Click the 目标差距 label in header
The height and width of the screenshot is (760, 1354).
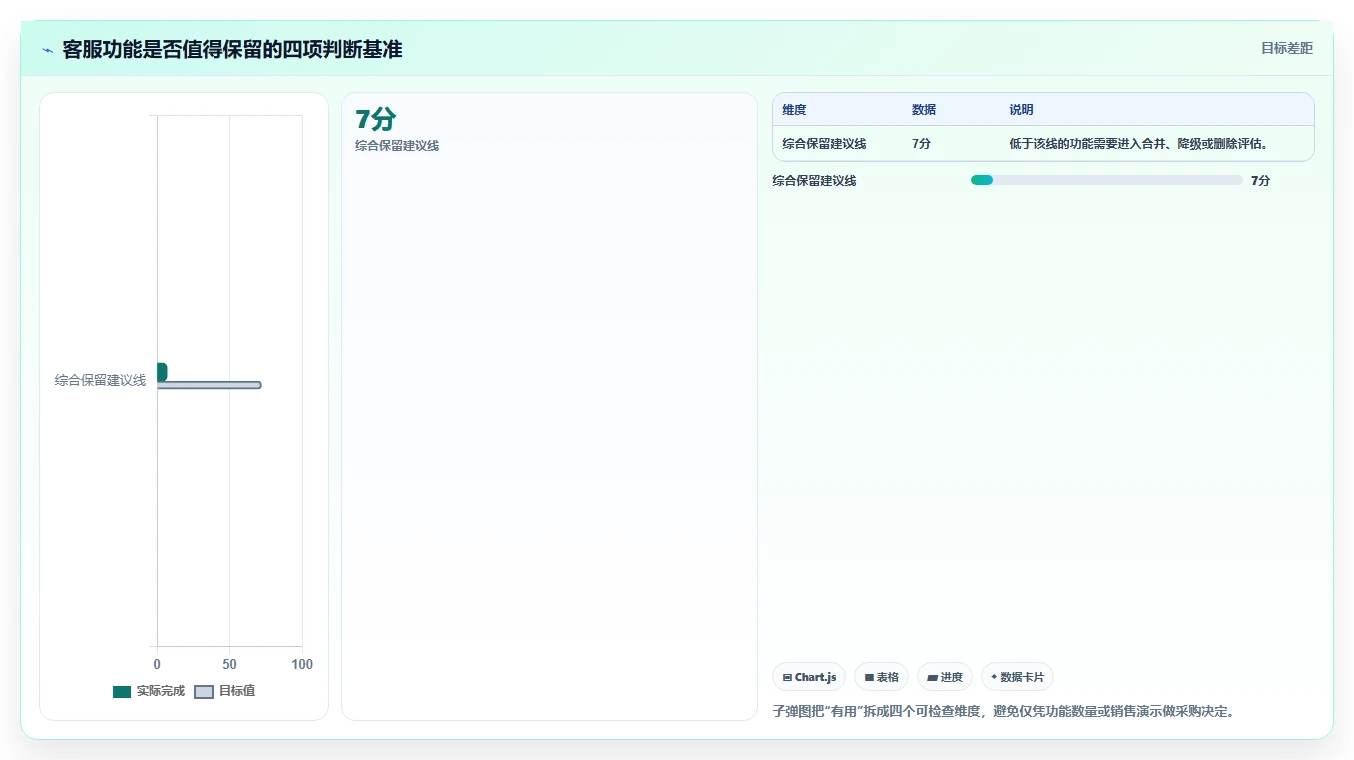[x=1286, y=48]
